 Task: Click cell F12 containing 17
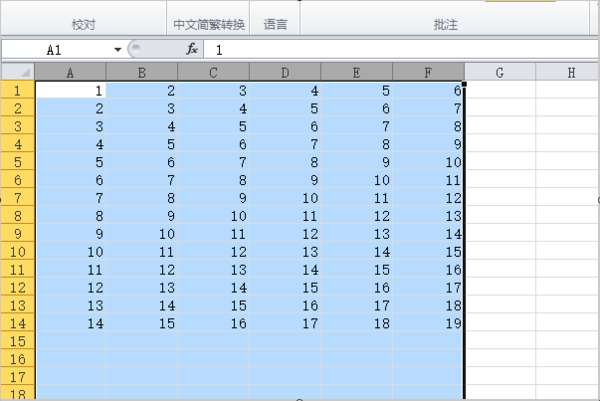tap(428, 287)
